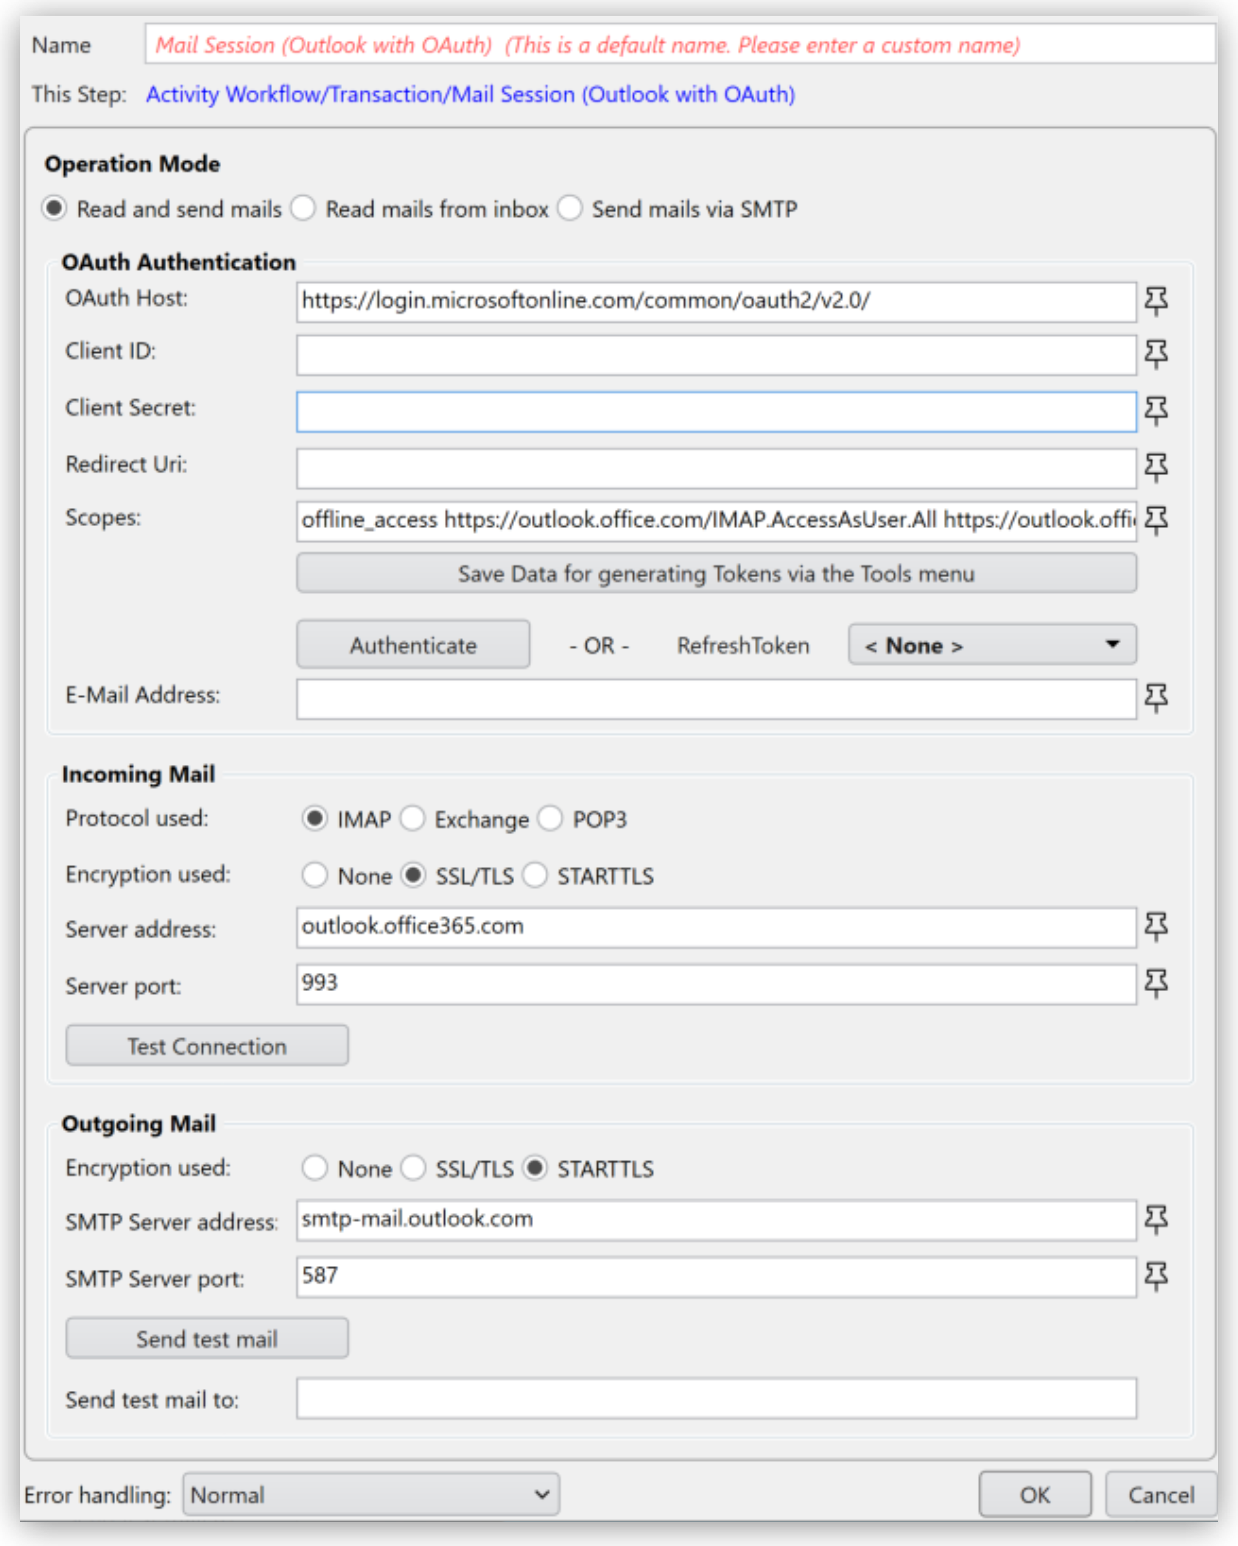This screenshot has width=1238, height=1546.
Task: Select the Send mails via SMTP mode
Action: click(x=570, y=209)
